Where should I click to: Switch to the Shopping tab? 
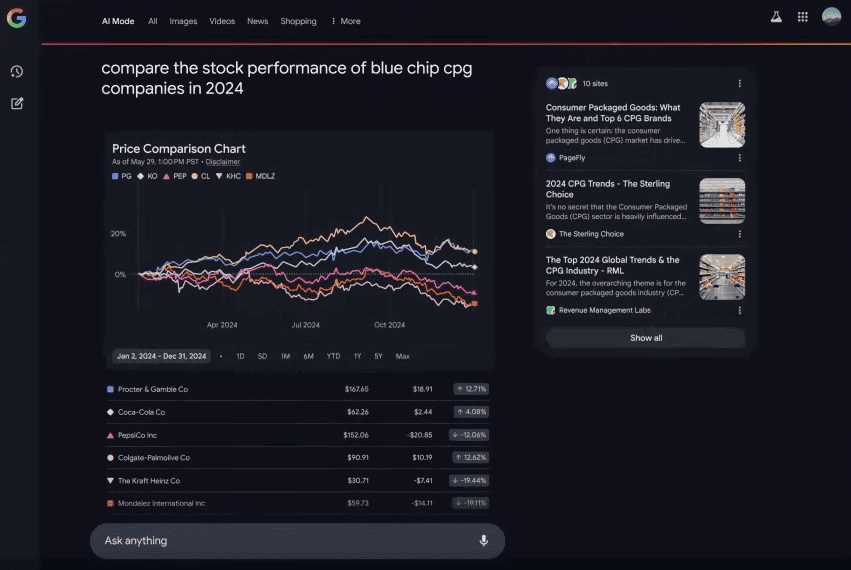tap(298, 21)
